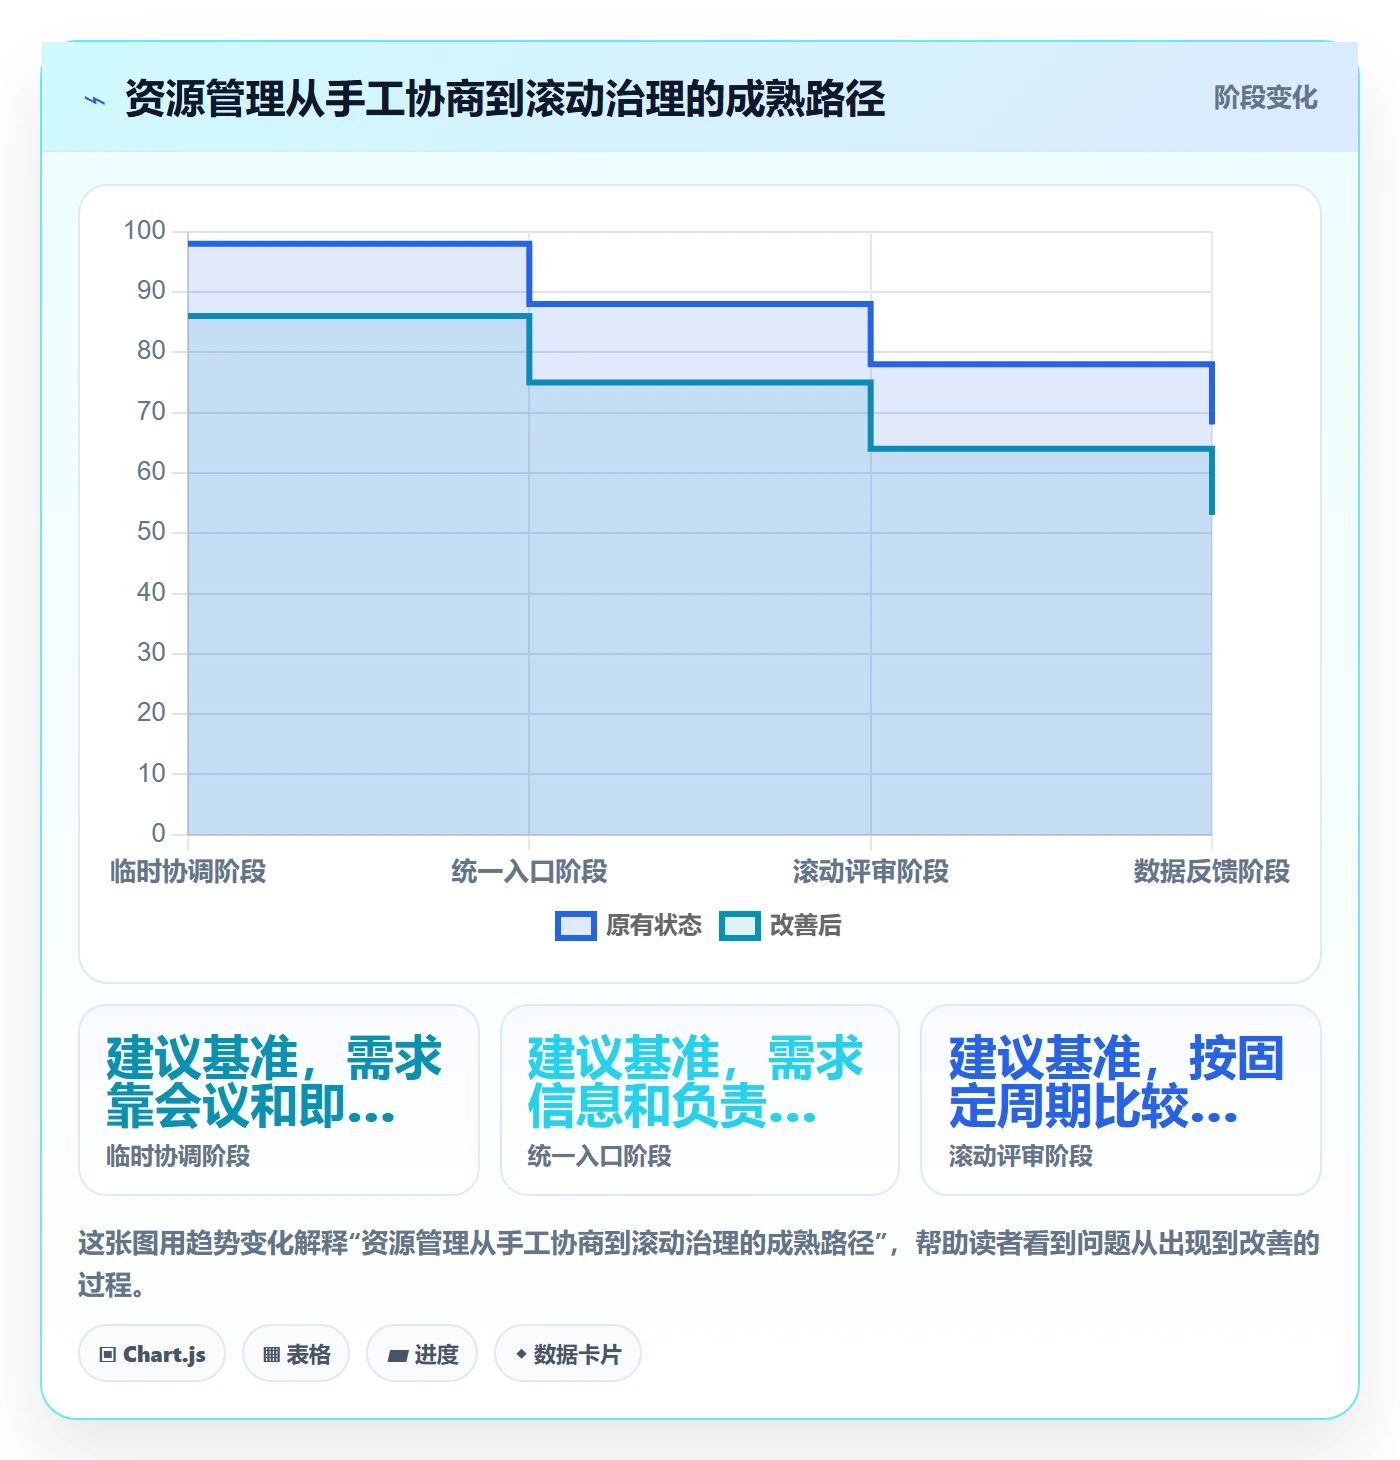Click the bar icon in the 进度 tag
This screenshot has height=1460, width=1400.
pos(398,1356)
